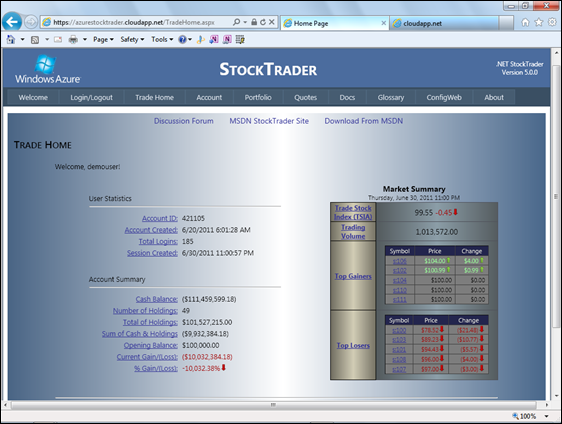
Task: Open the Portfolio navigation item
Action: pos(258,97)
